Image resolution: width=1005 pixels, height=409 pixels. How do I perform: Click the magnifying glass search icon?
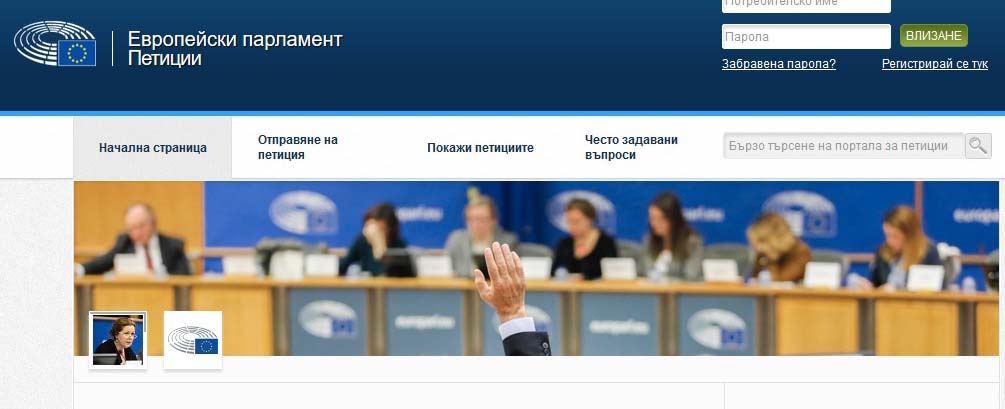tap(978, 146)
